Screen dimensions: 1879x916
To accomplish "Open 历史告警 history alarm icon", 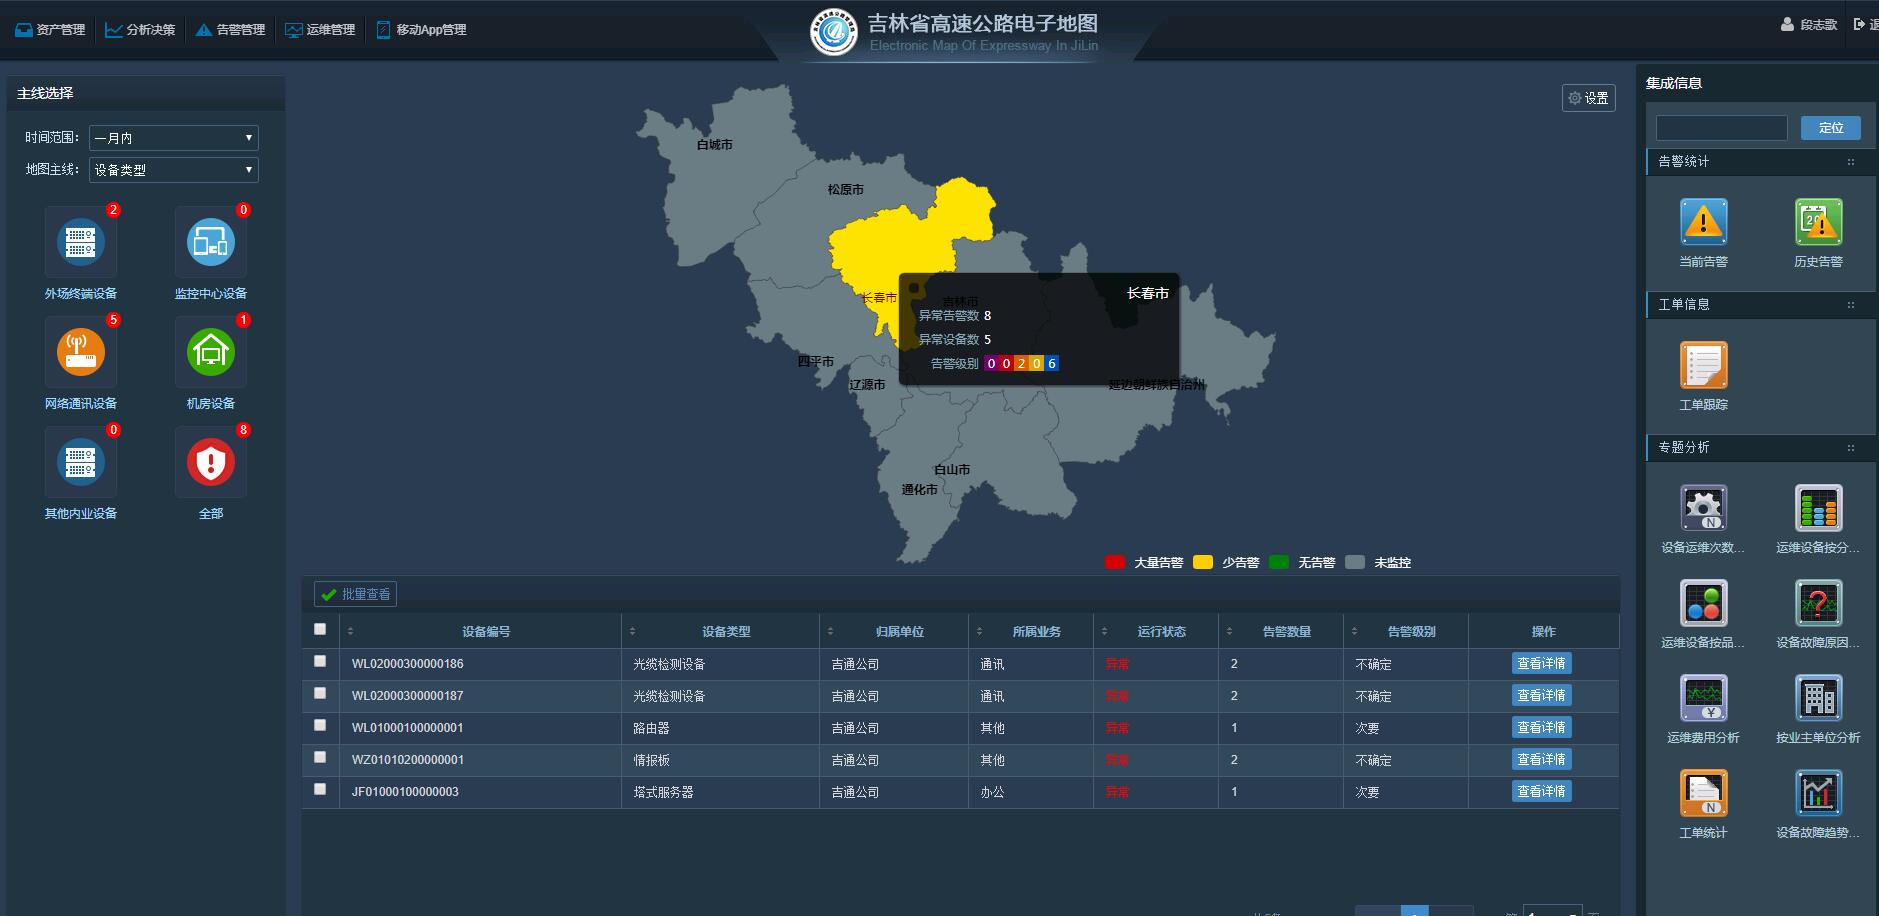I will pyautogui.click(x=1818, y=222).
